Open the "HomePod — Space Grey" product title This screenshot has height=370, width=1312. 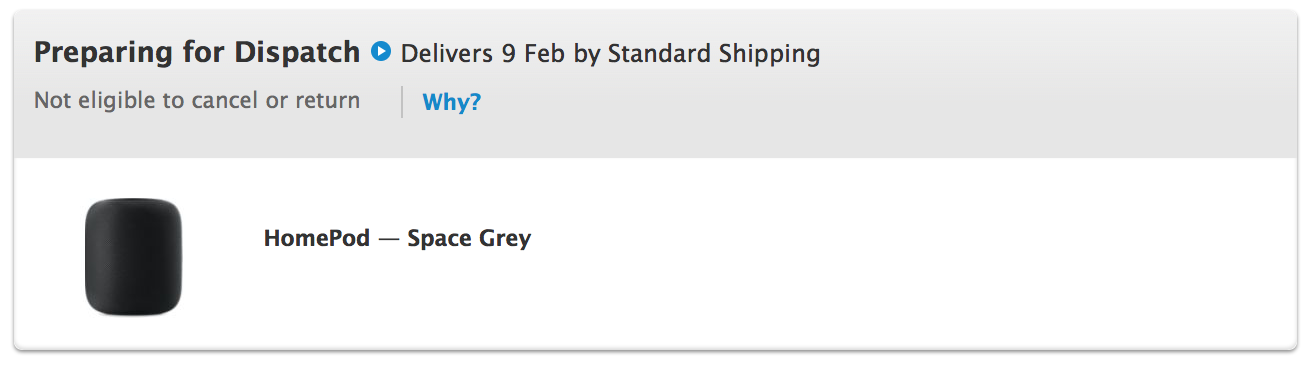pyautogui.click(x=397, y=239)
